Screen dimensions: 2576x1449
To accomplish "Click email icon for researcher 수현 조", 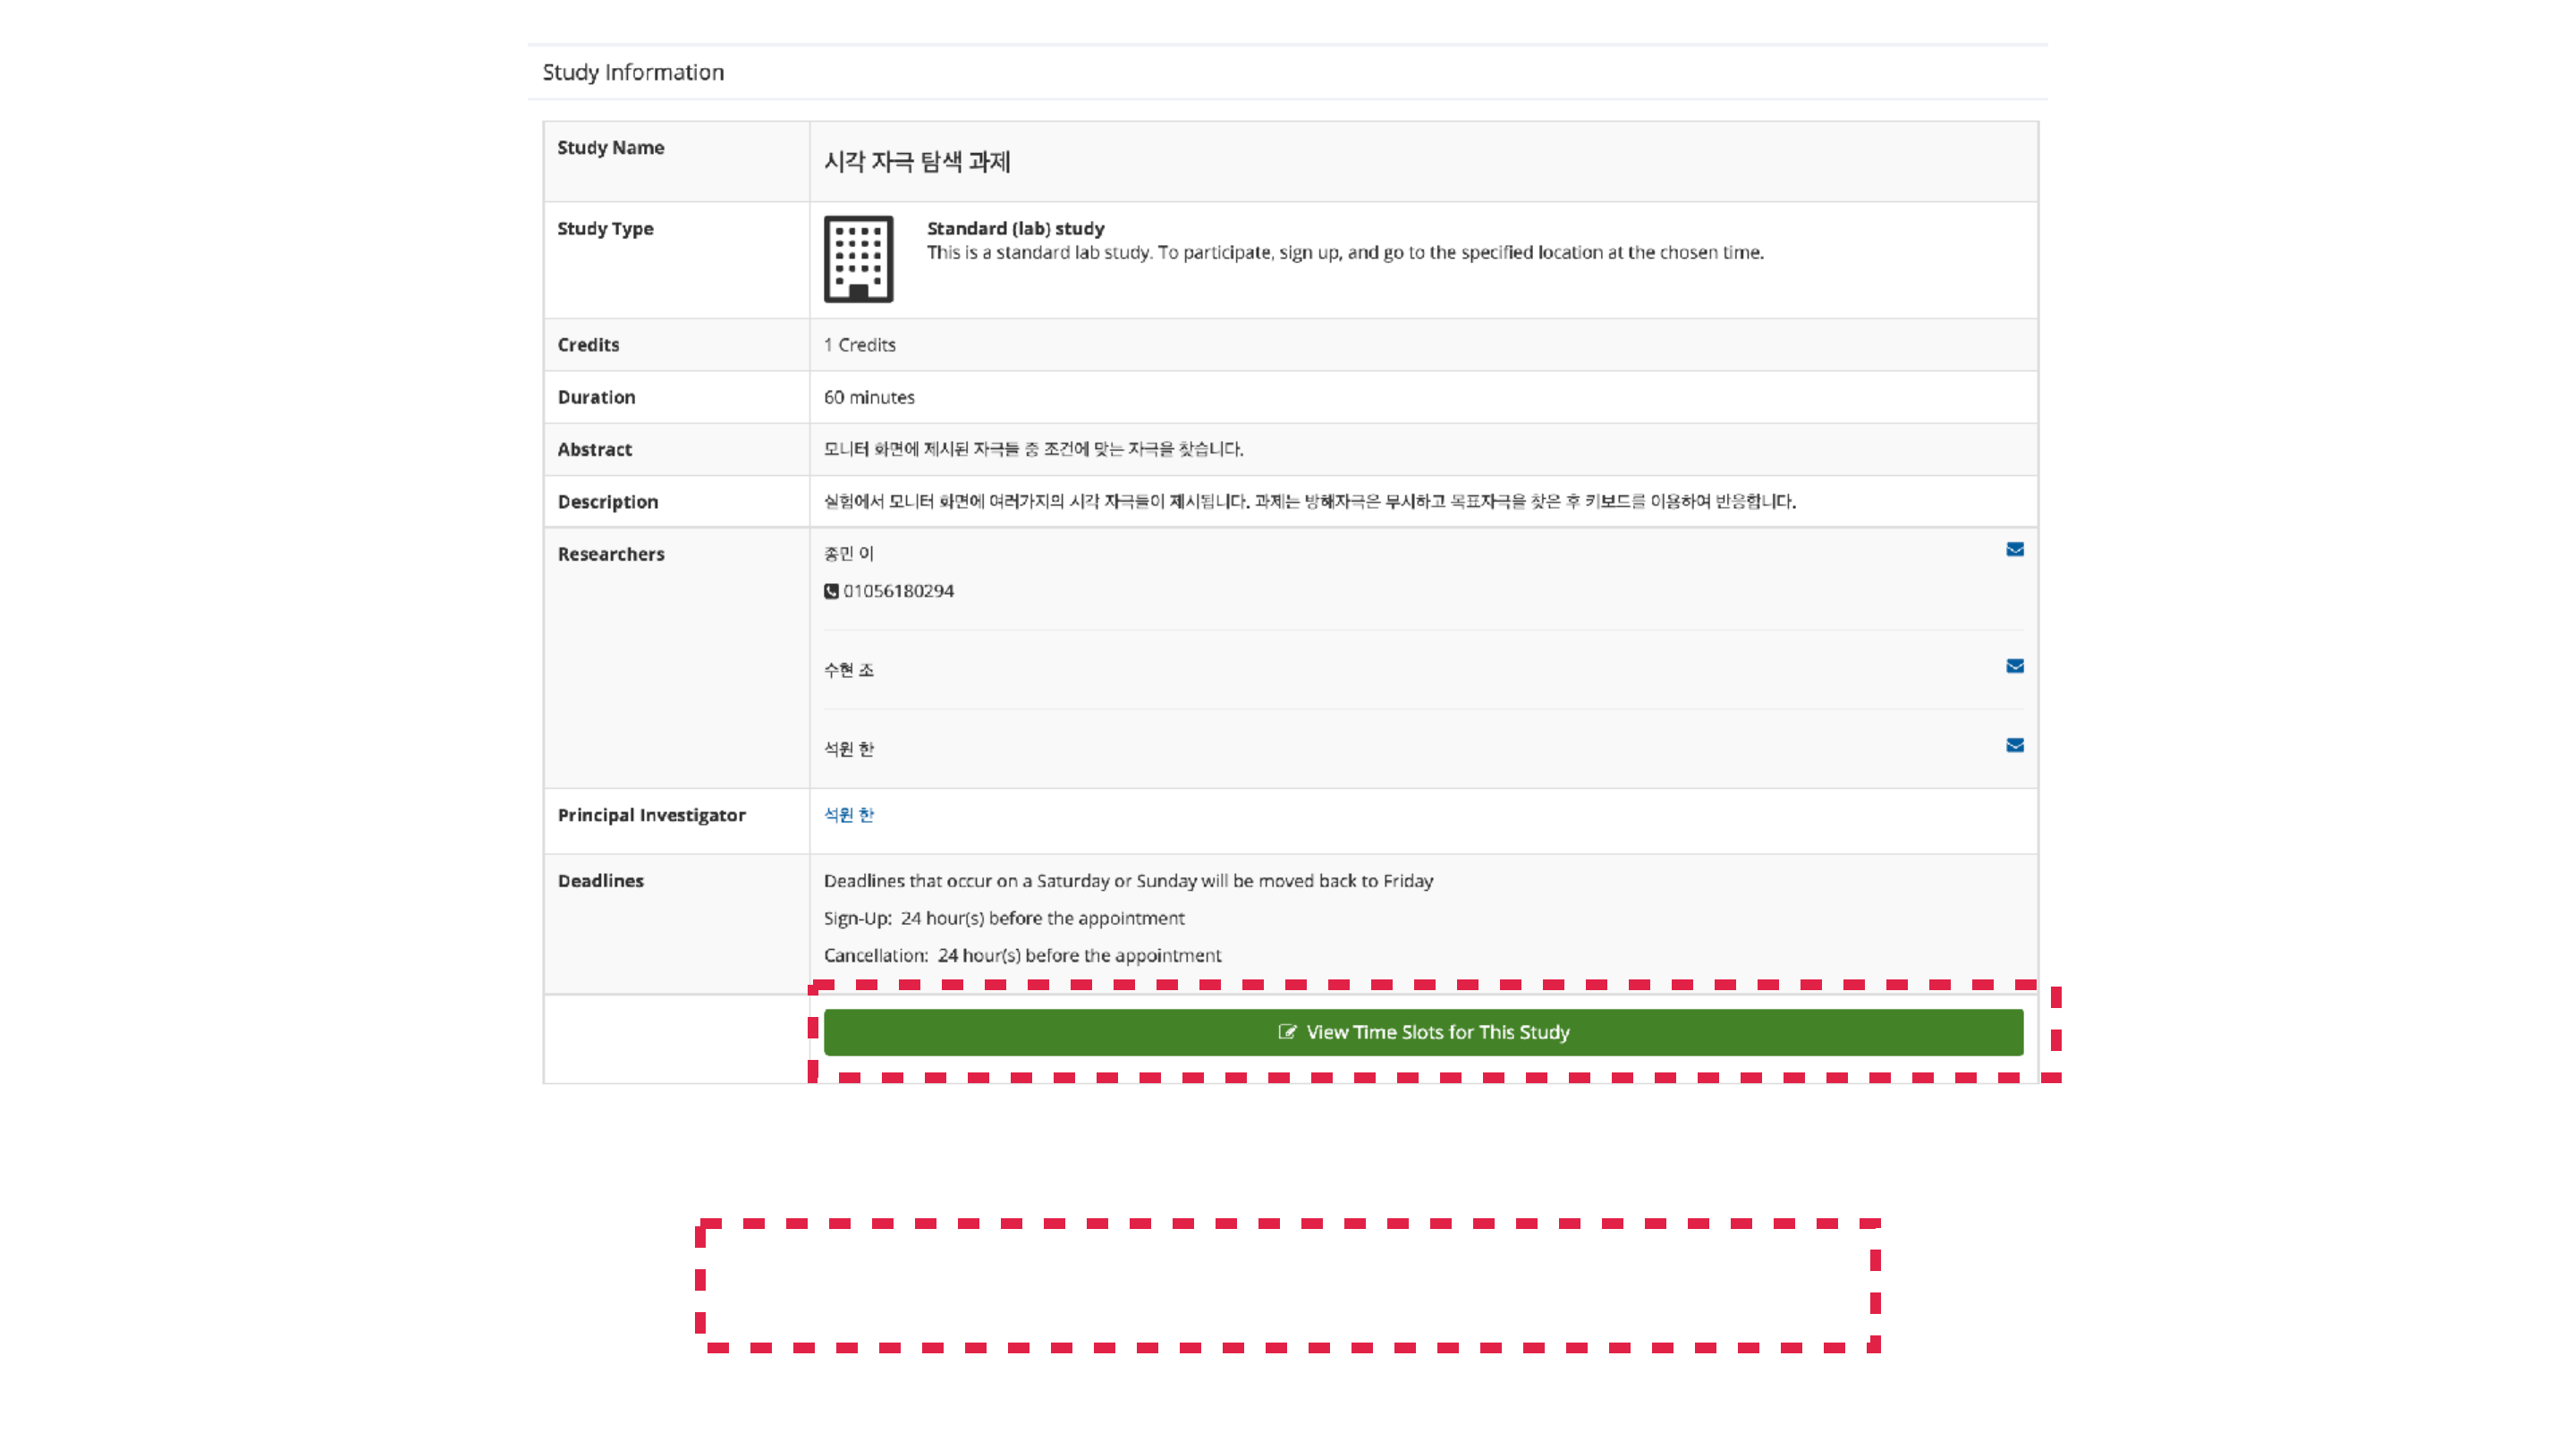I will click(2014, 666).
